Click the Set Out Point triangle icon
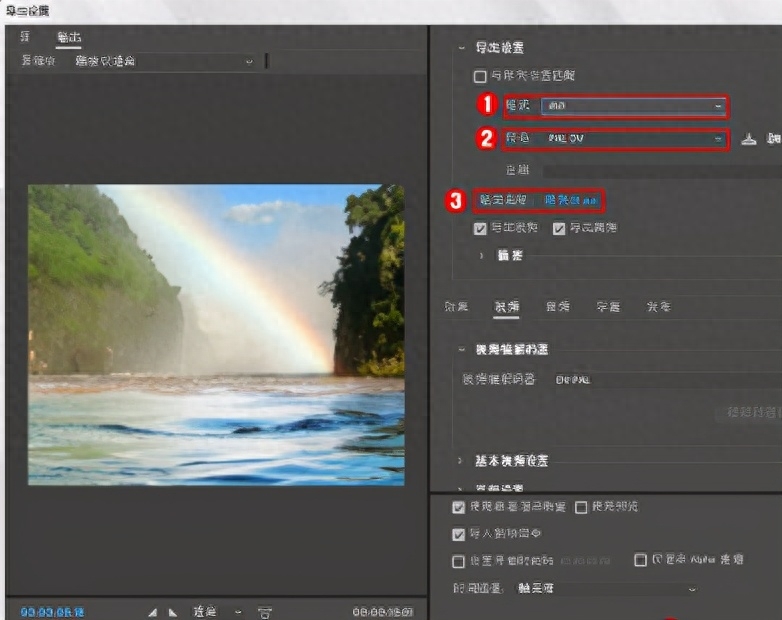Screen dimensions: 782x620 [173, 612]
